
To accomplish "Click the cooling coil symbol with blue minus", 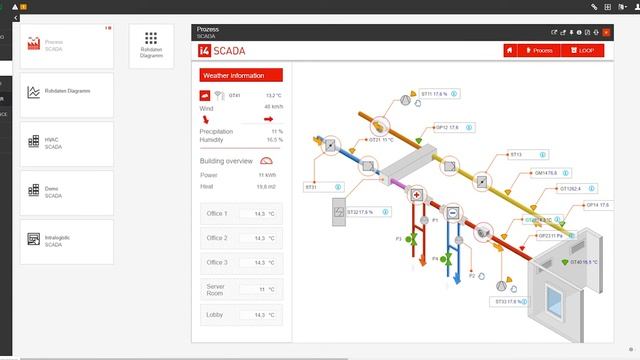I will (x=453, y=213).
